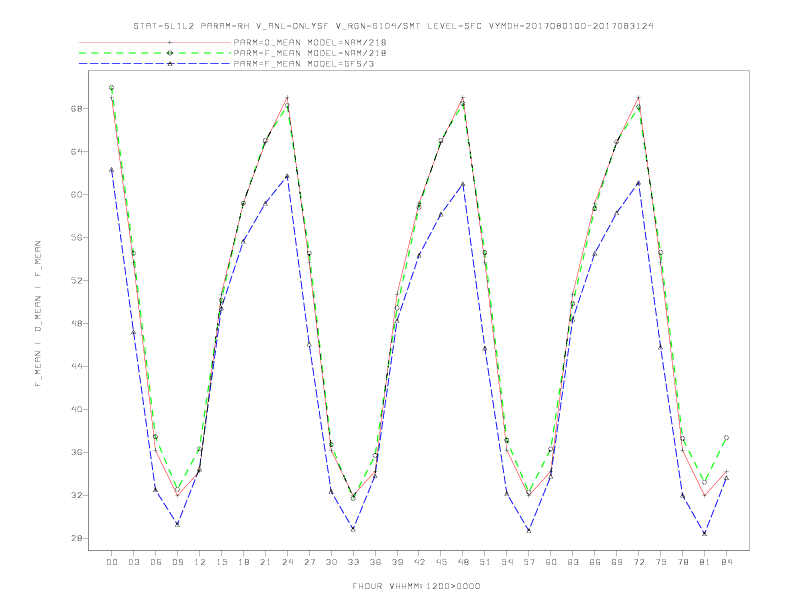Screen dimensions: 792x612
Task: Click x-axis forecast hour label 18
Action: 243,562
